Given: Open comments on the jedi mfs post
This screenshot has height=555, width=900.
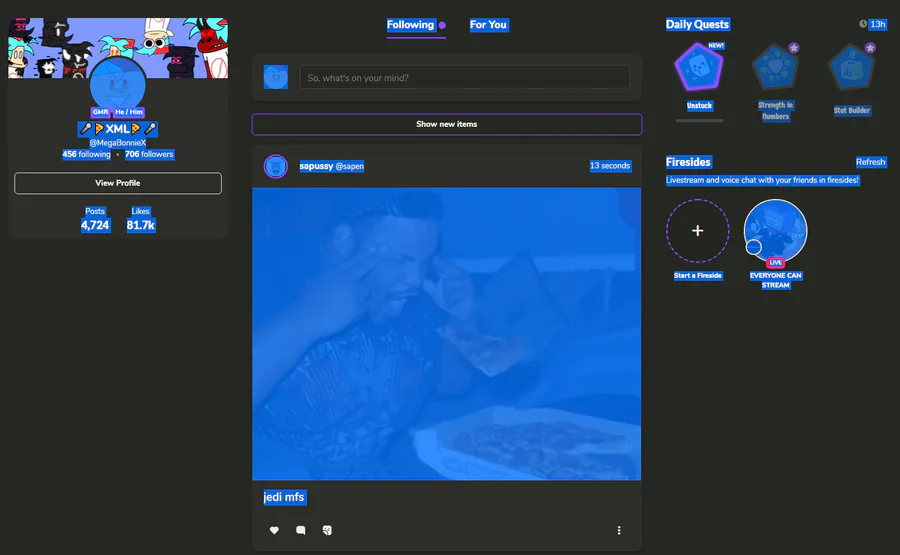Looking at the screenshot, I should (x=300, y=530).
